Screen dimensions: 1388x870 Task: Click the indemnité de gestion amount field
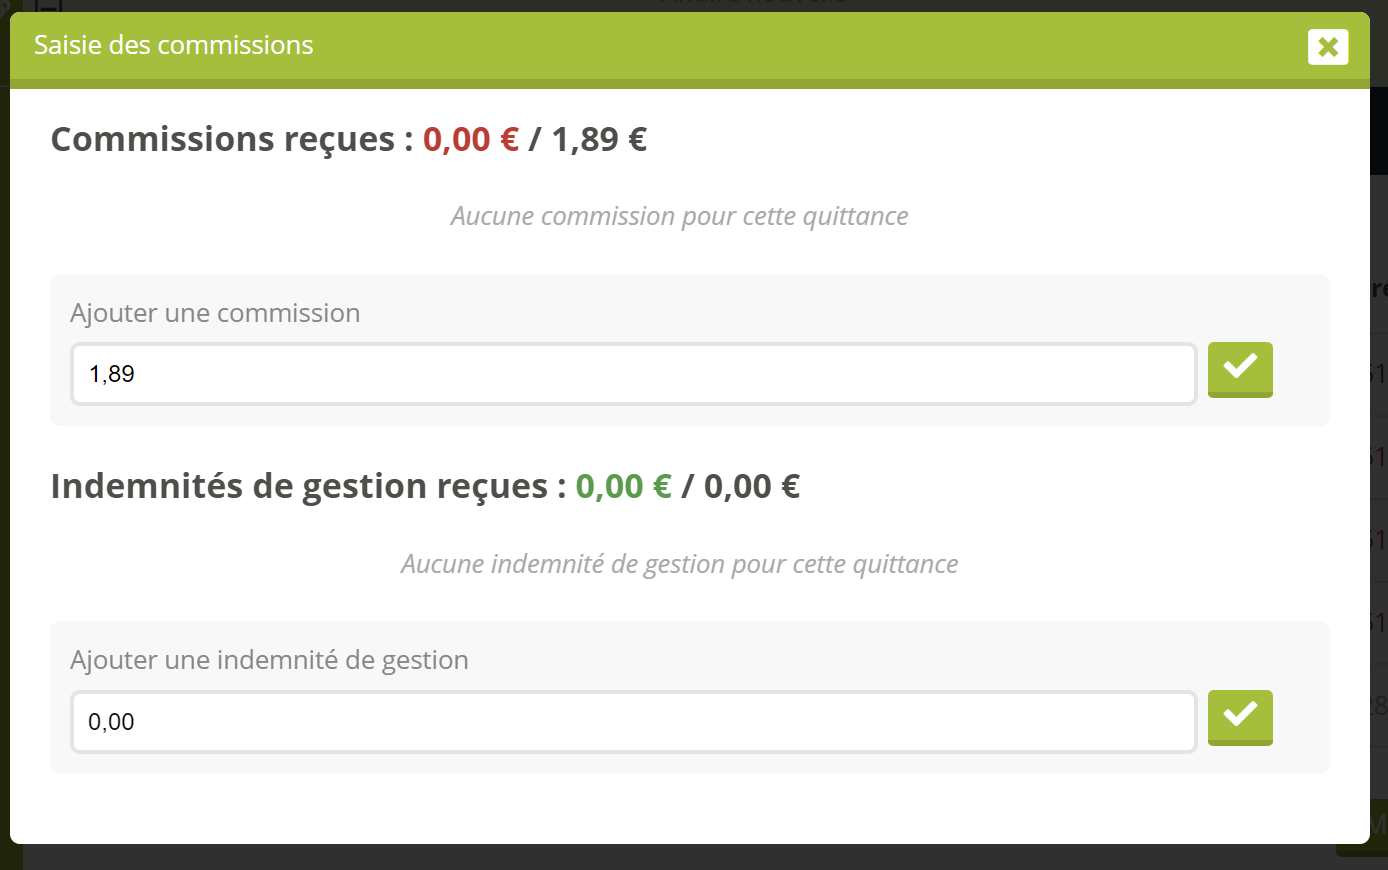pos(633,722)
